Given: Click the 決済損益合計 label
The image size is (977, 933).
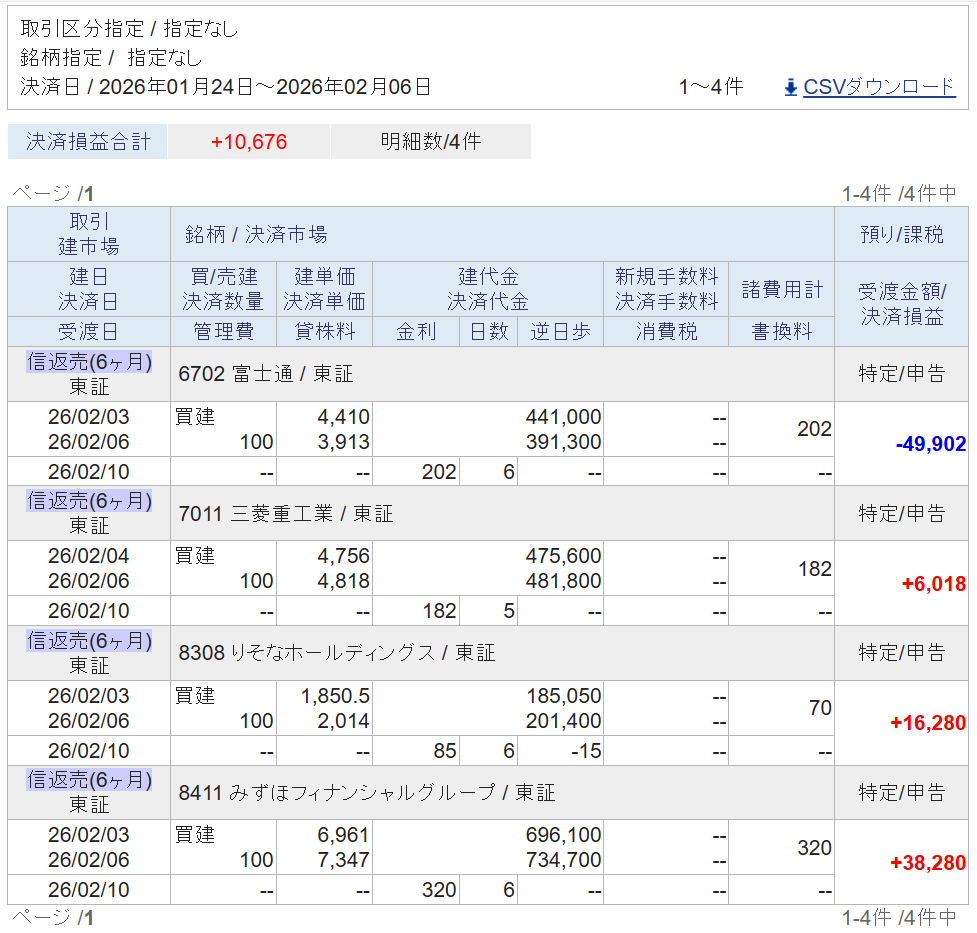Looking at the screenshot, I should click(x=87, y=141).
